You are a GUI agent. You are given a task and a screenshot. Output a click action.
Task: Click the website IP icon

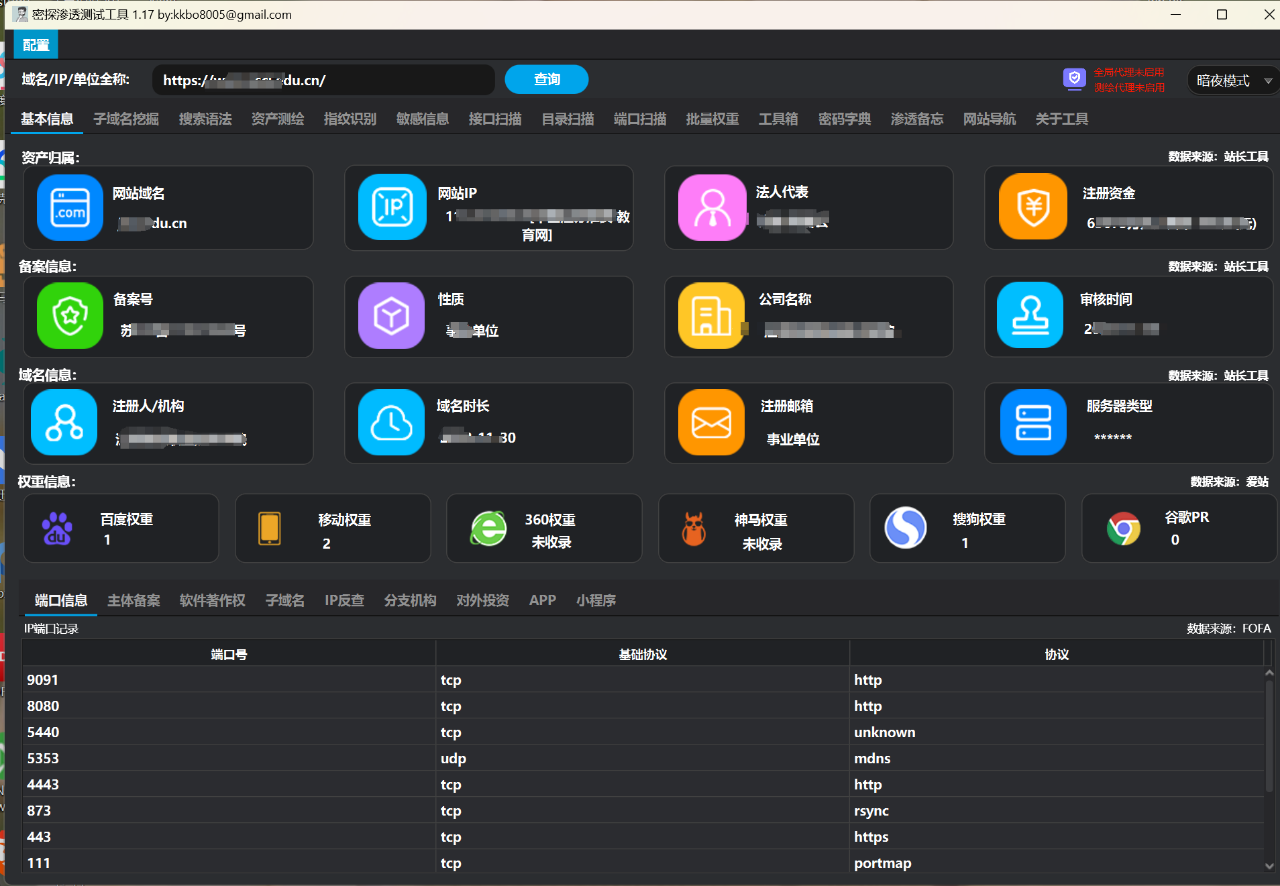tap(391, 208)
